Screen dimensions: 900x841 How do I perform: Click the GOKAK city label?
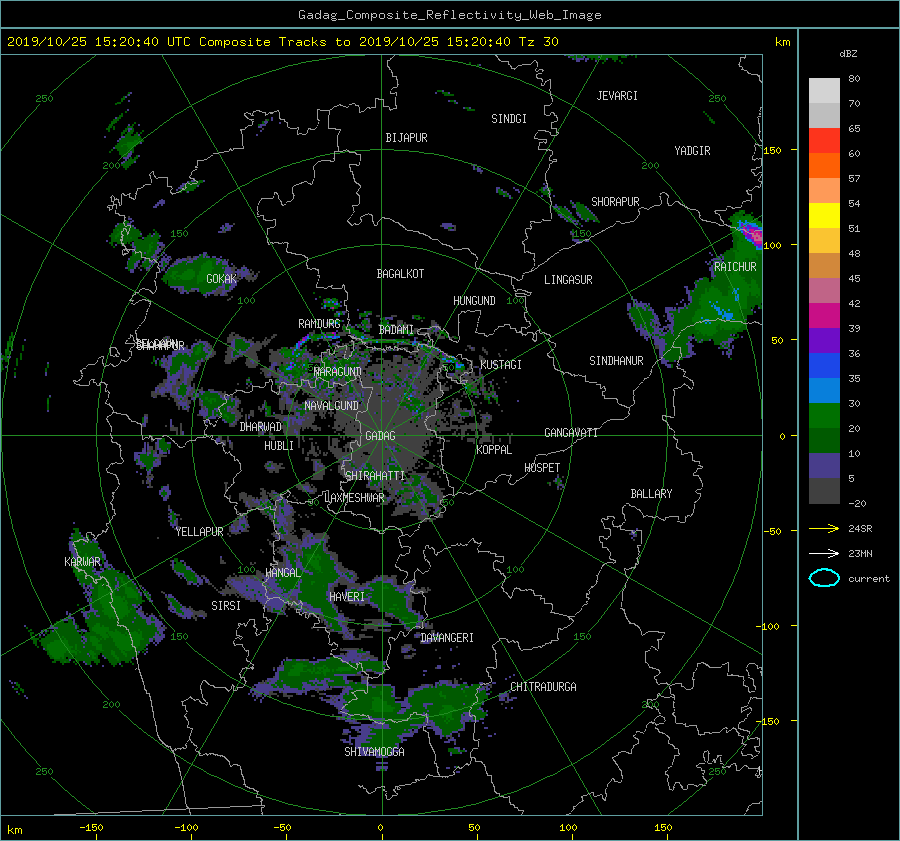(x=221, y=279)
